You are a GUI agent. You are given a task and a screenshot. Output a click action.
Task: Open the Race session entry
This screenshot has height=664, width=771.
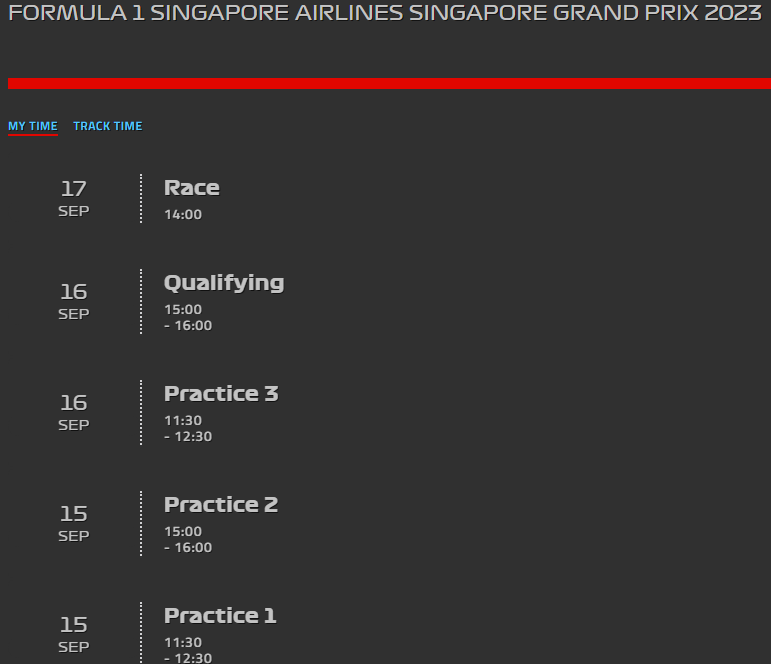click(x=192, y=188)
